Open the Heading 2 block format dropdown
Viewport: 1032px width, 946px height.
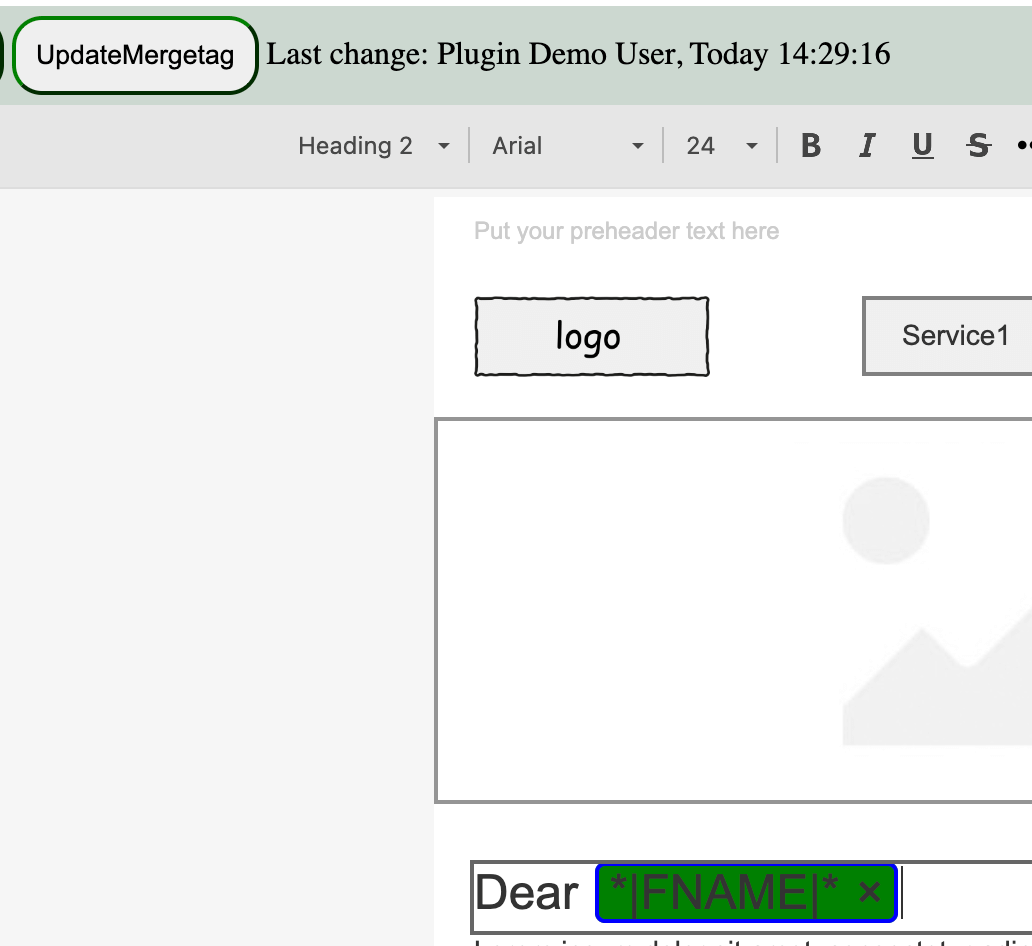pos(373,146)
